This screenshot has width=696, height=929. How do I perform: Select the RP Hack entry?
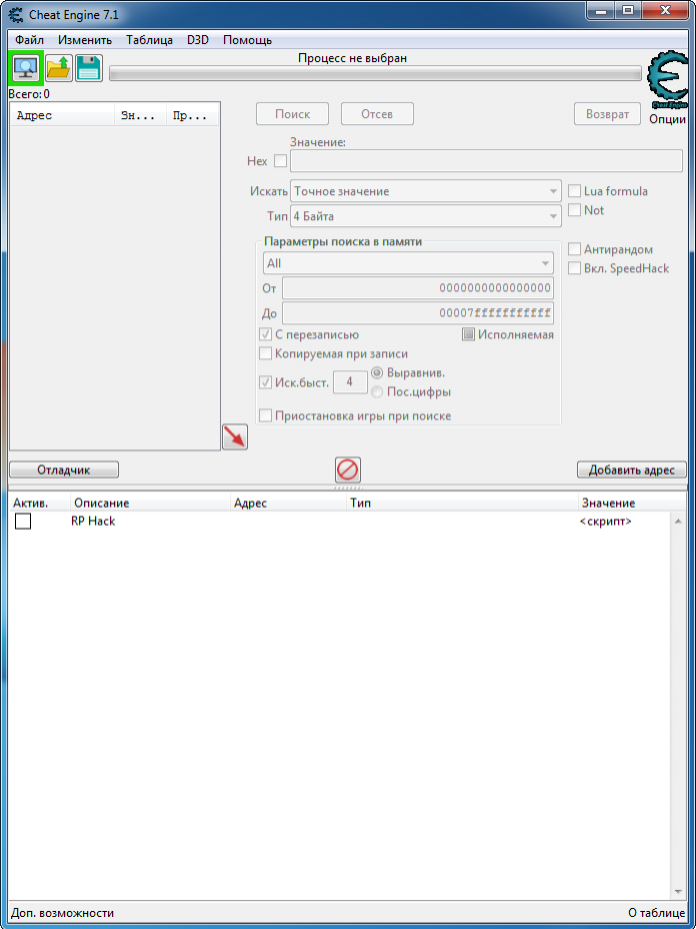click(93, 521)
